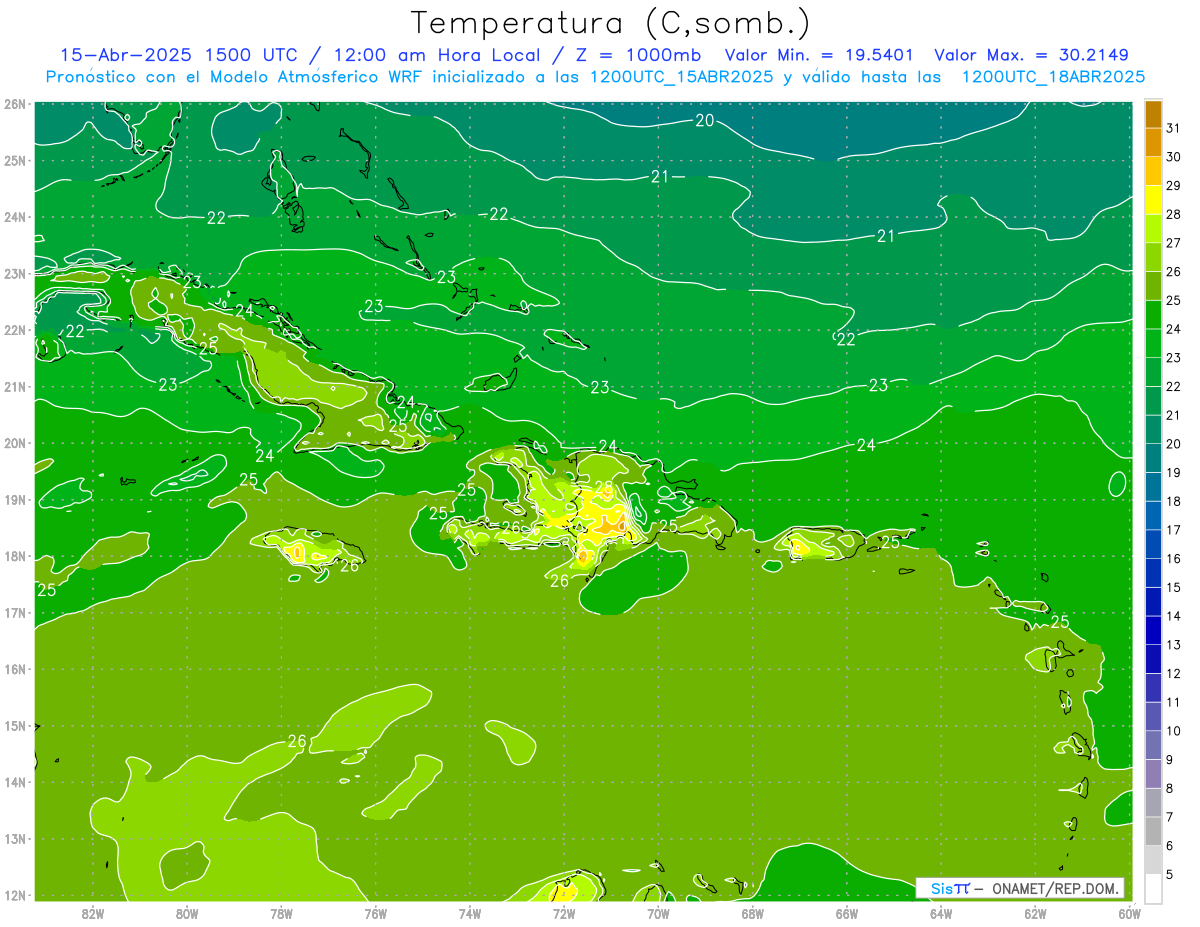Viewport: 1200px width, 927px height.
Task: Click the Sisπ logo text
Action: 950,888
